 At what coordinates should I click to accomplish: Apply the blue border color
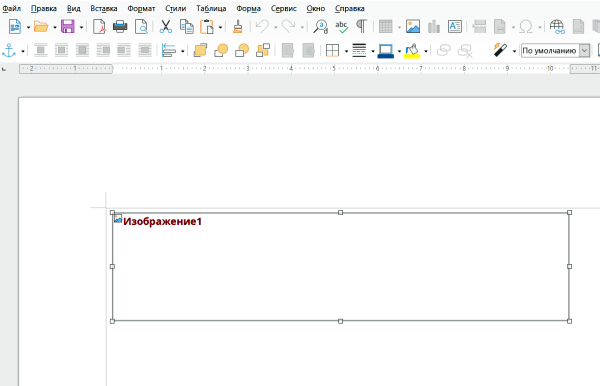(386, 50)
